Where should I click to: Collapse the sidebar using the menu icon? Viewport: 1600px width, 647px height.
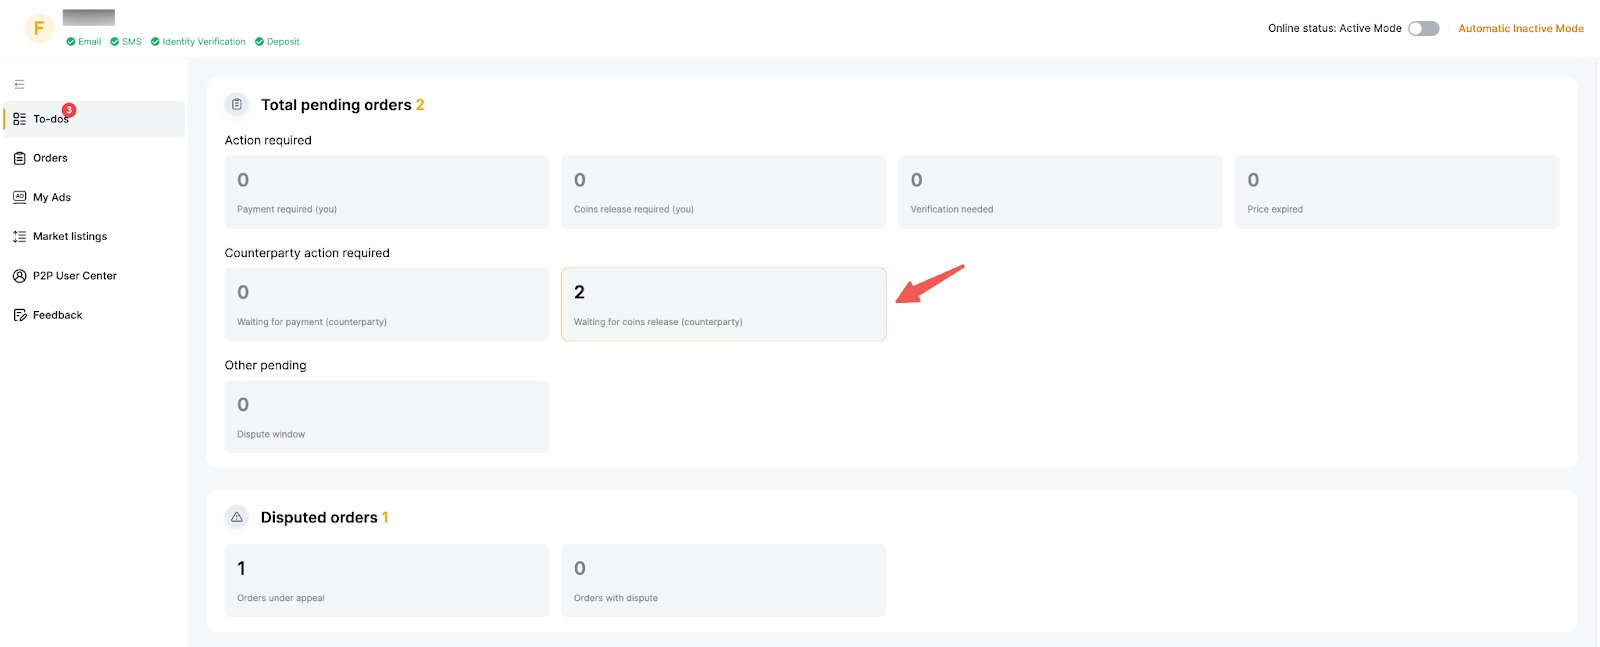pyautogui.click(x=19, y=85)
